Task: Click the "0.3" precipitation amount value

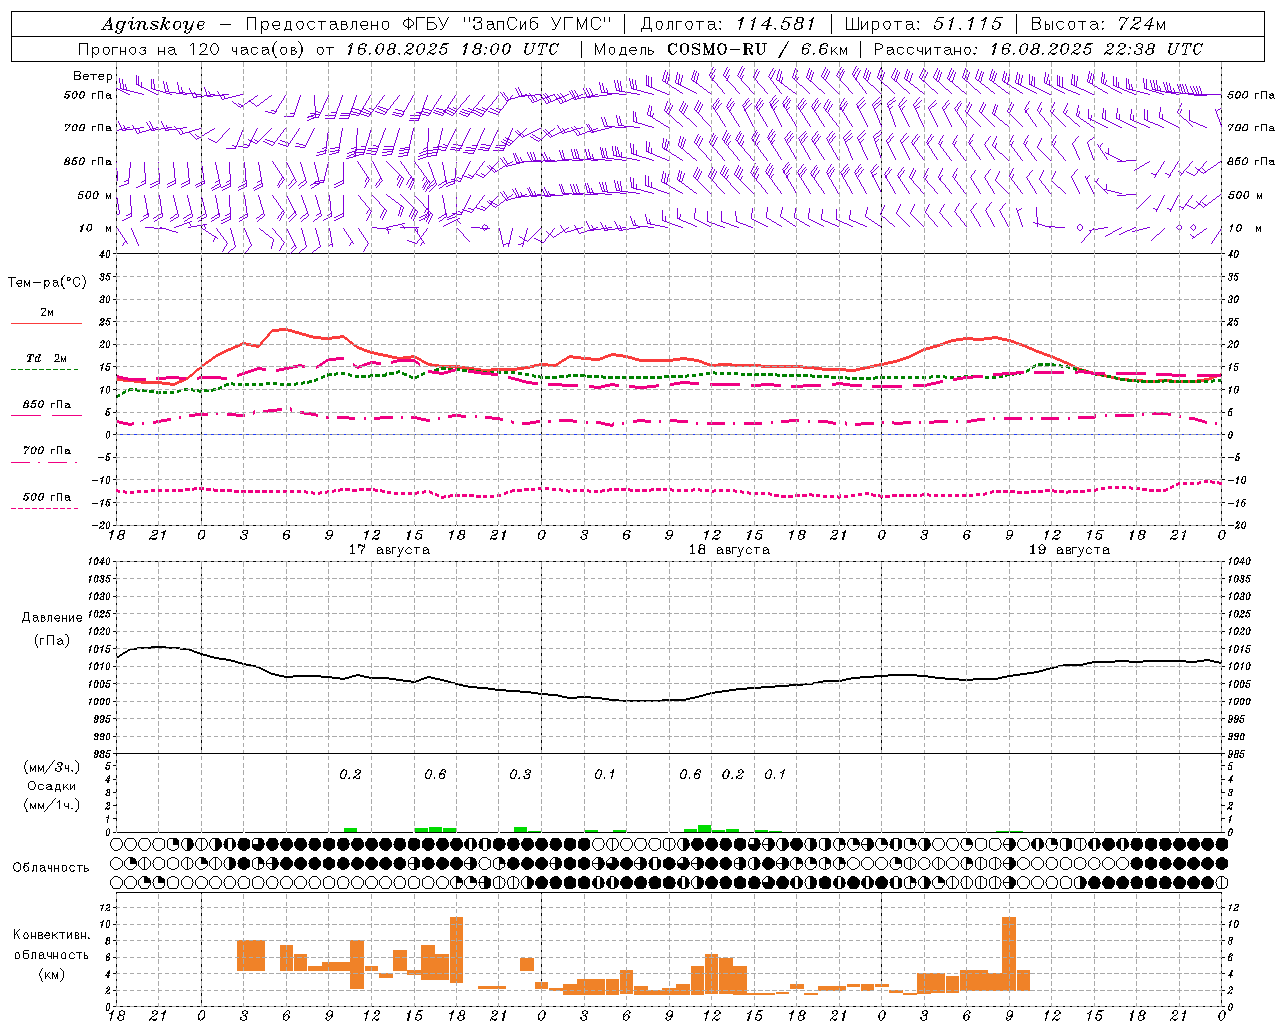Action: click(x=520, y=774)
